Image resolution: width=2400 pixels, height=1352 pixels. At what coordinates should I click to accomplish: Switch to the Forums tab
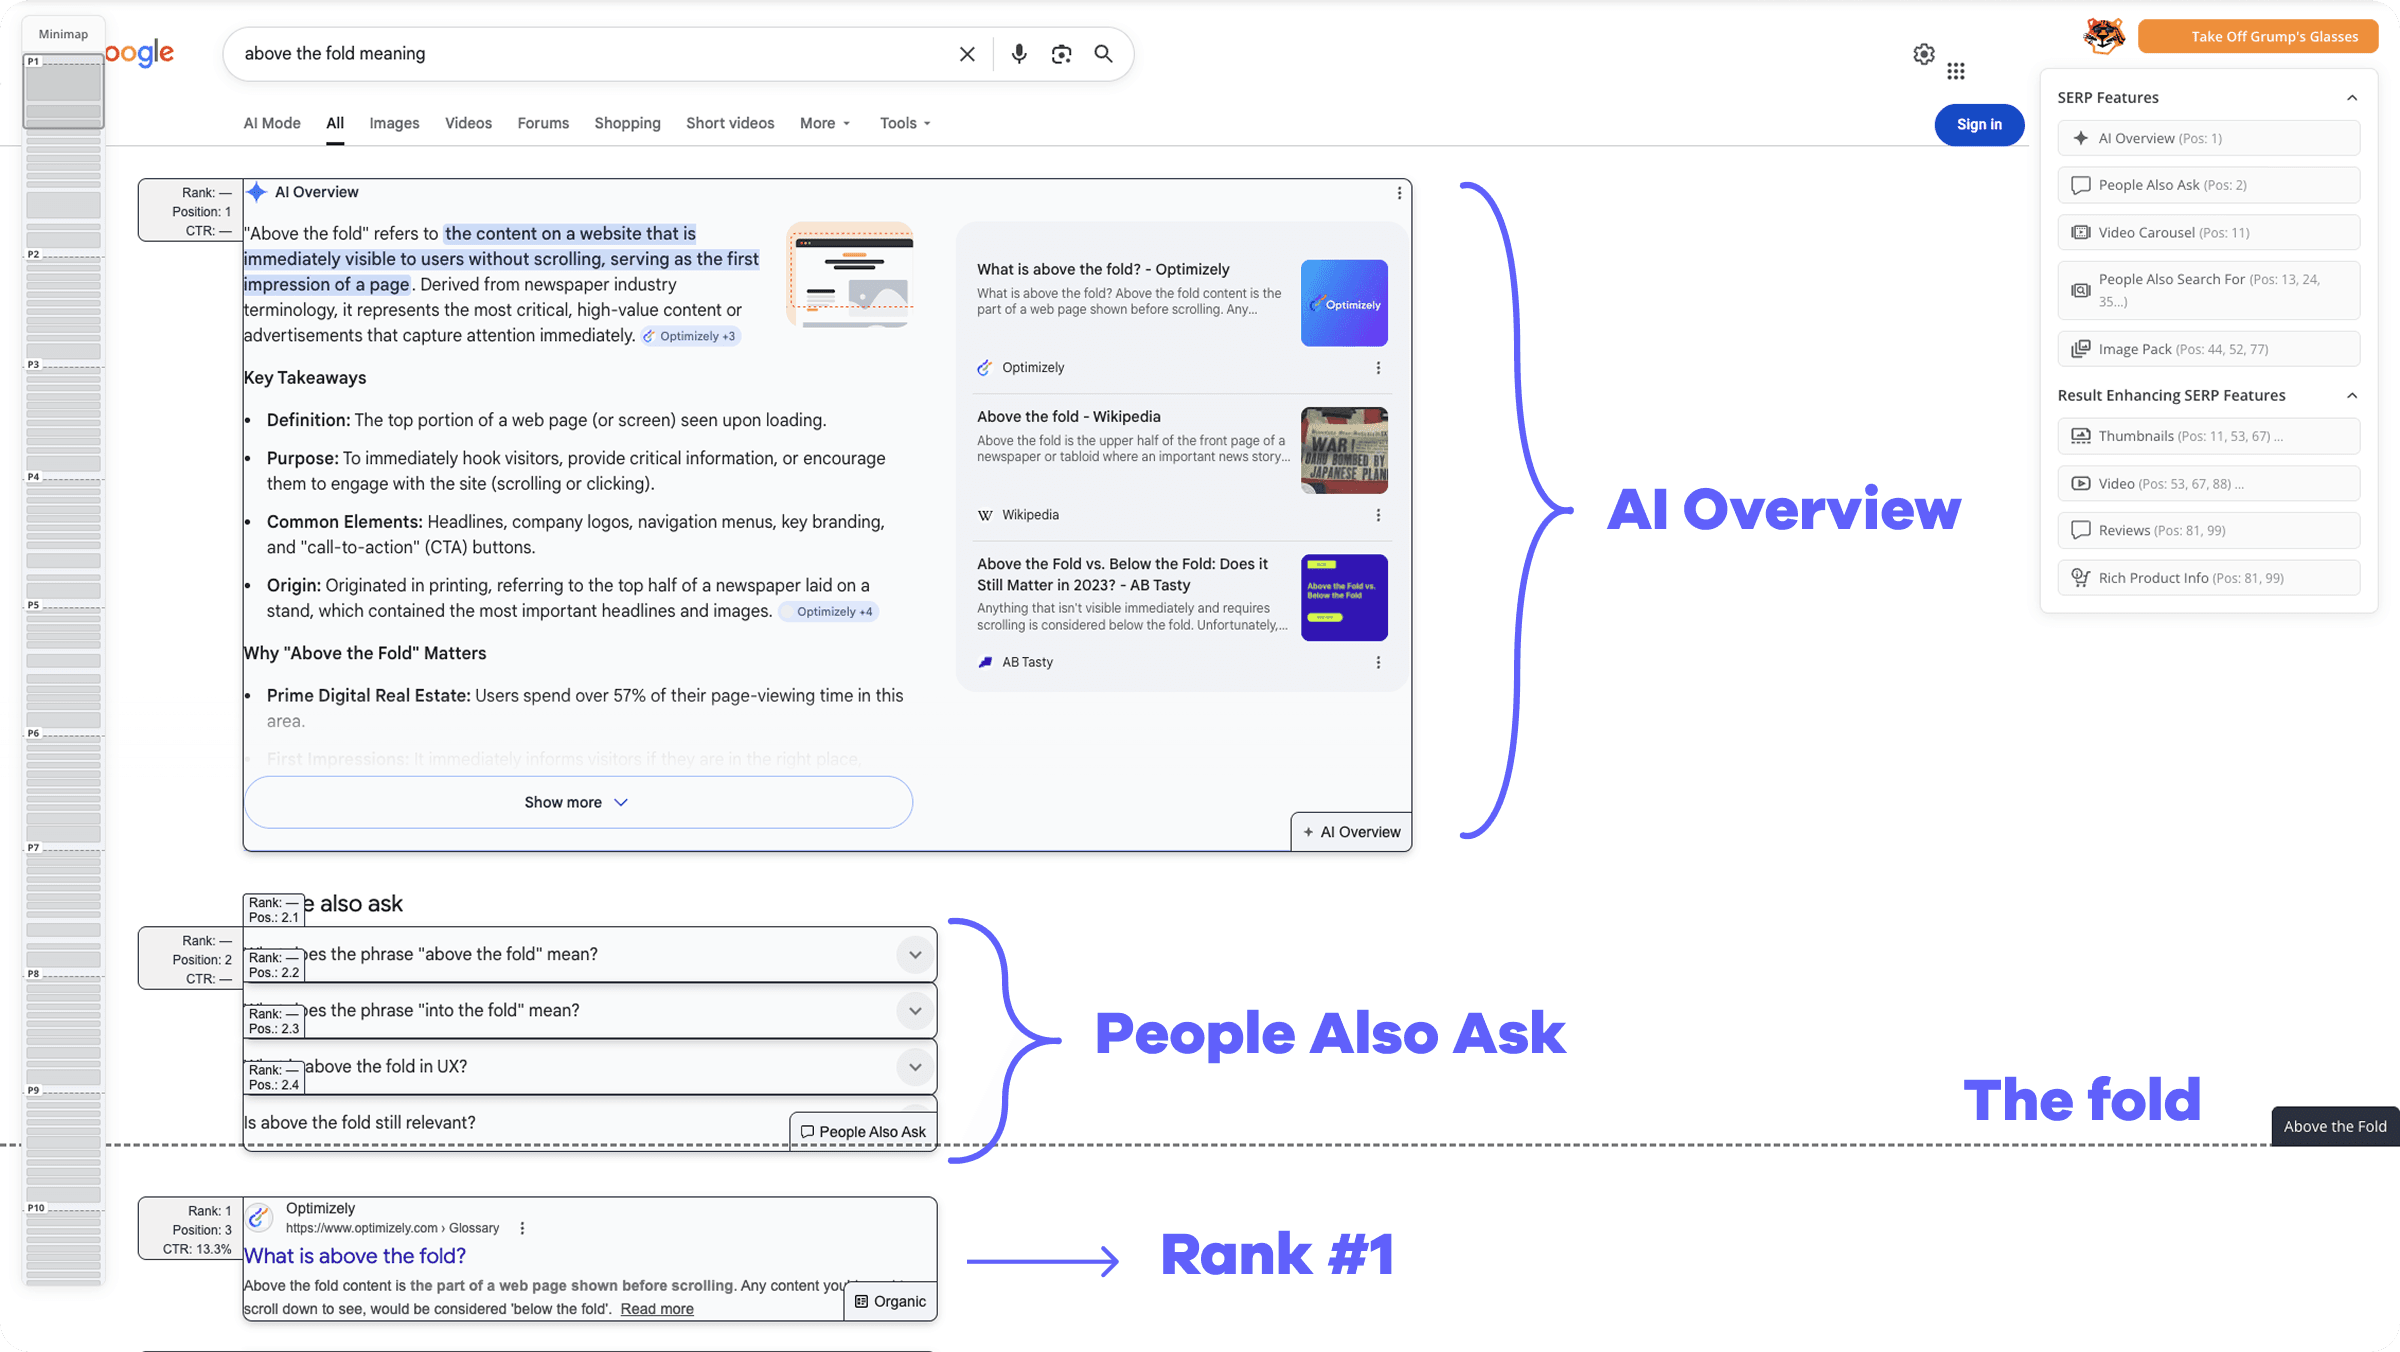click(543, 123)
